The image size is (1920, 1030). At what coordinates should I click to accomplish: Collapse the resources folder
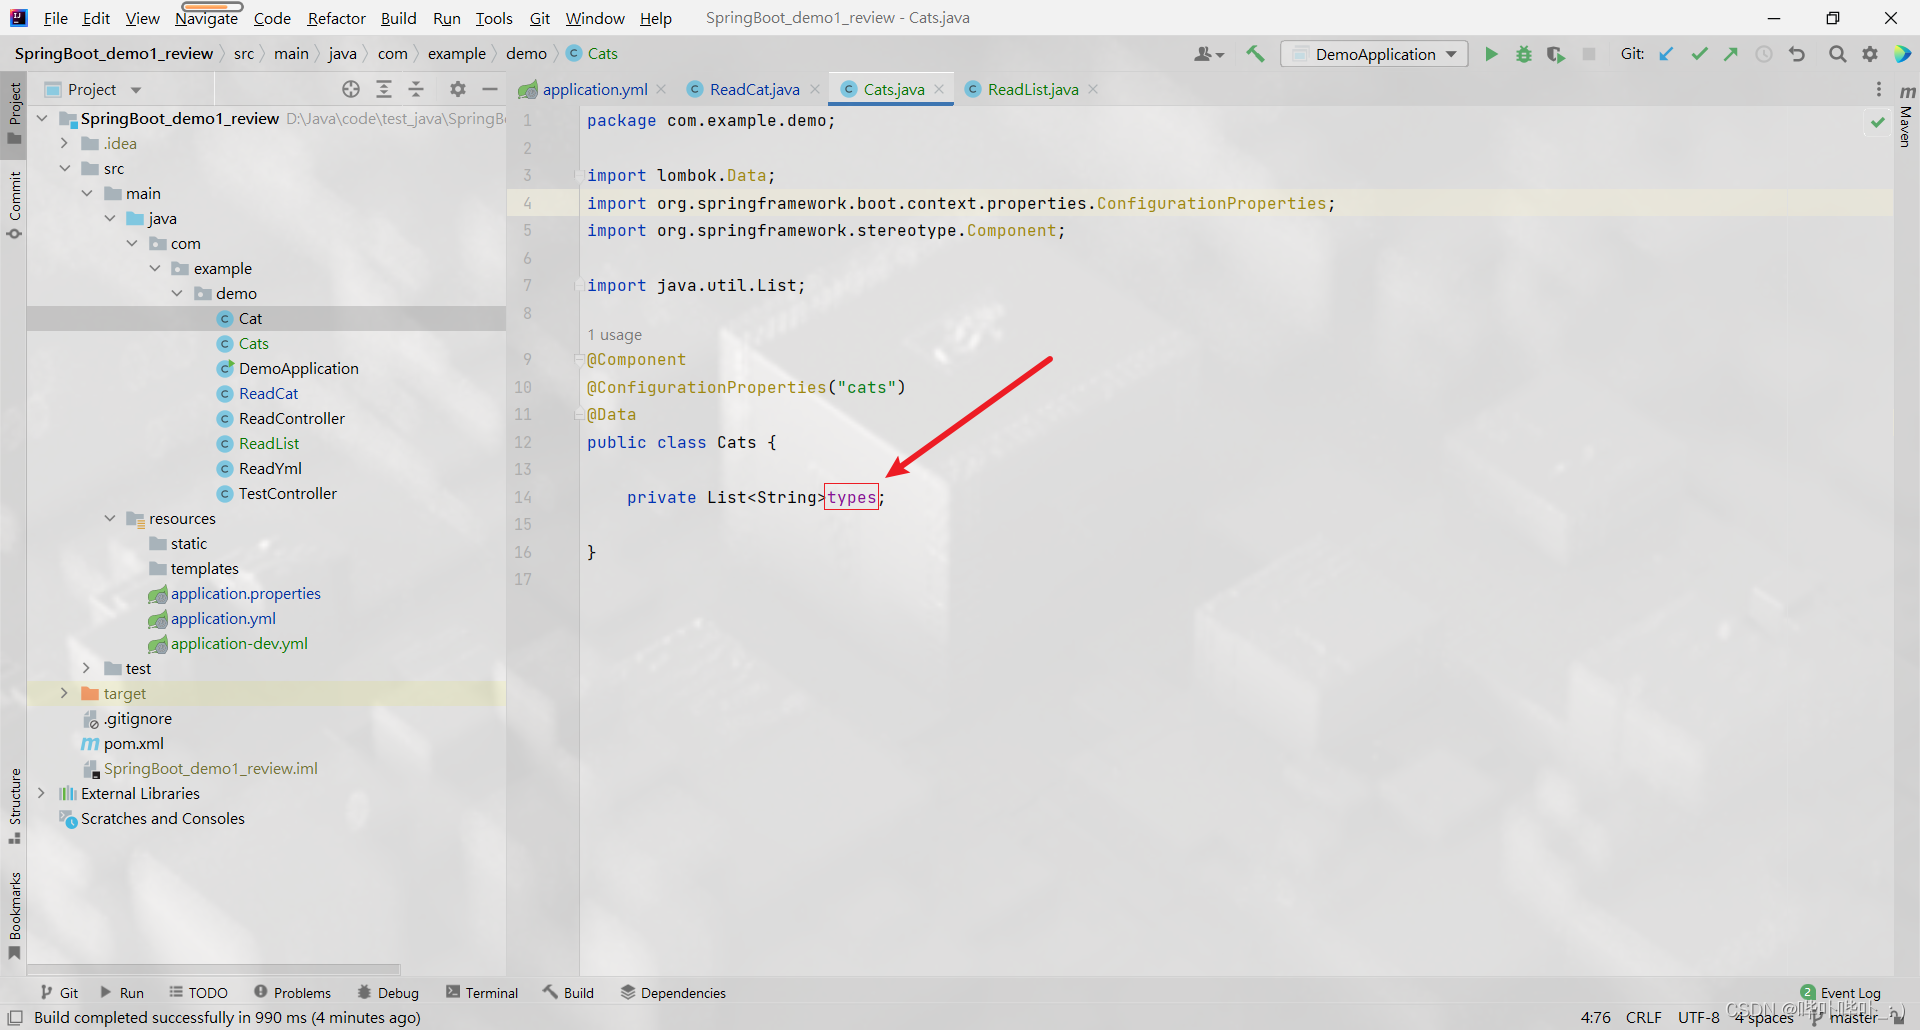pos(110,518)
